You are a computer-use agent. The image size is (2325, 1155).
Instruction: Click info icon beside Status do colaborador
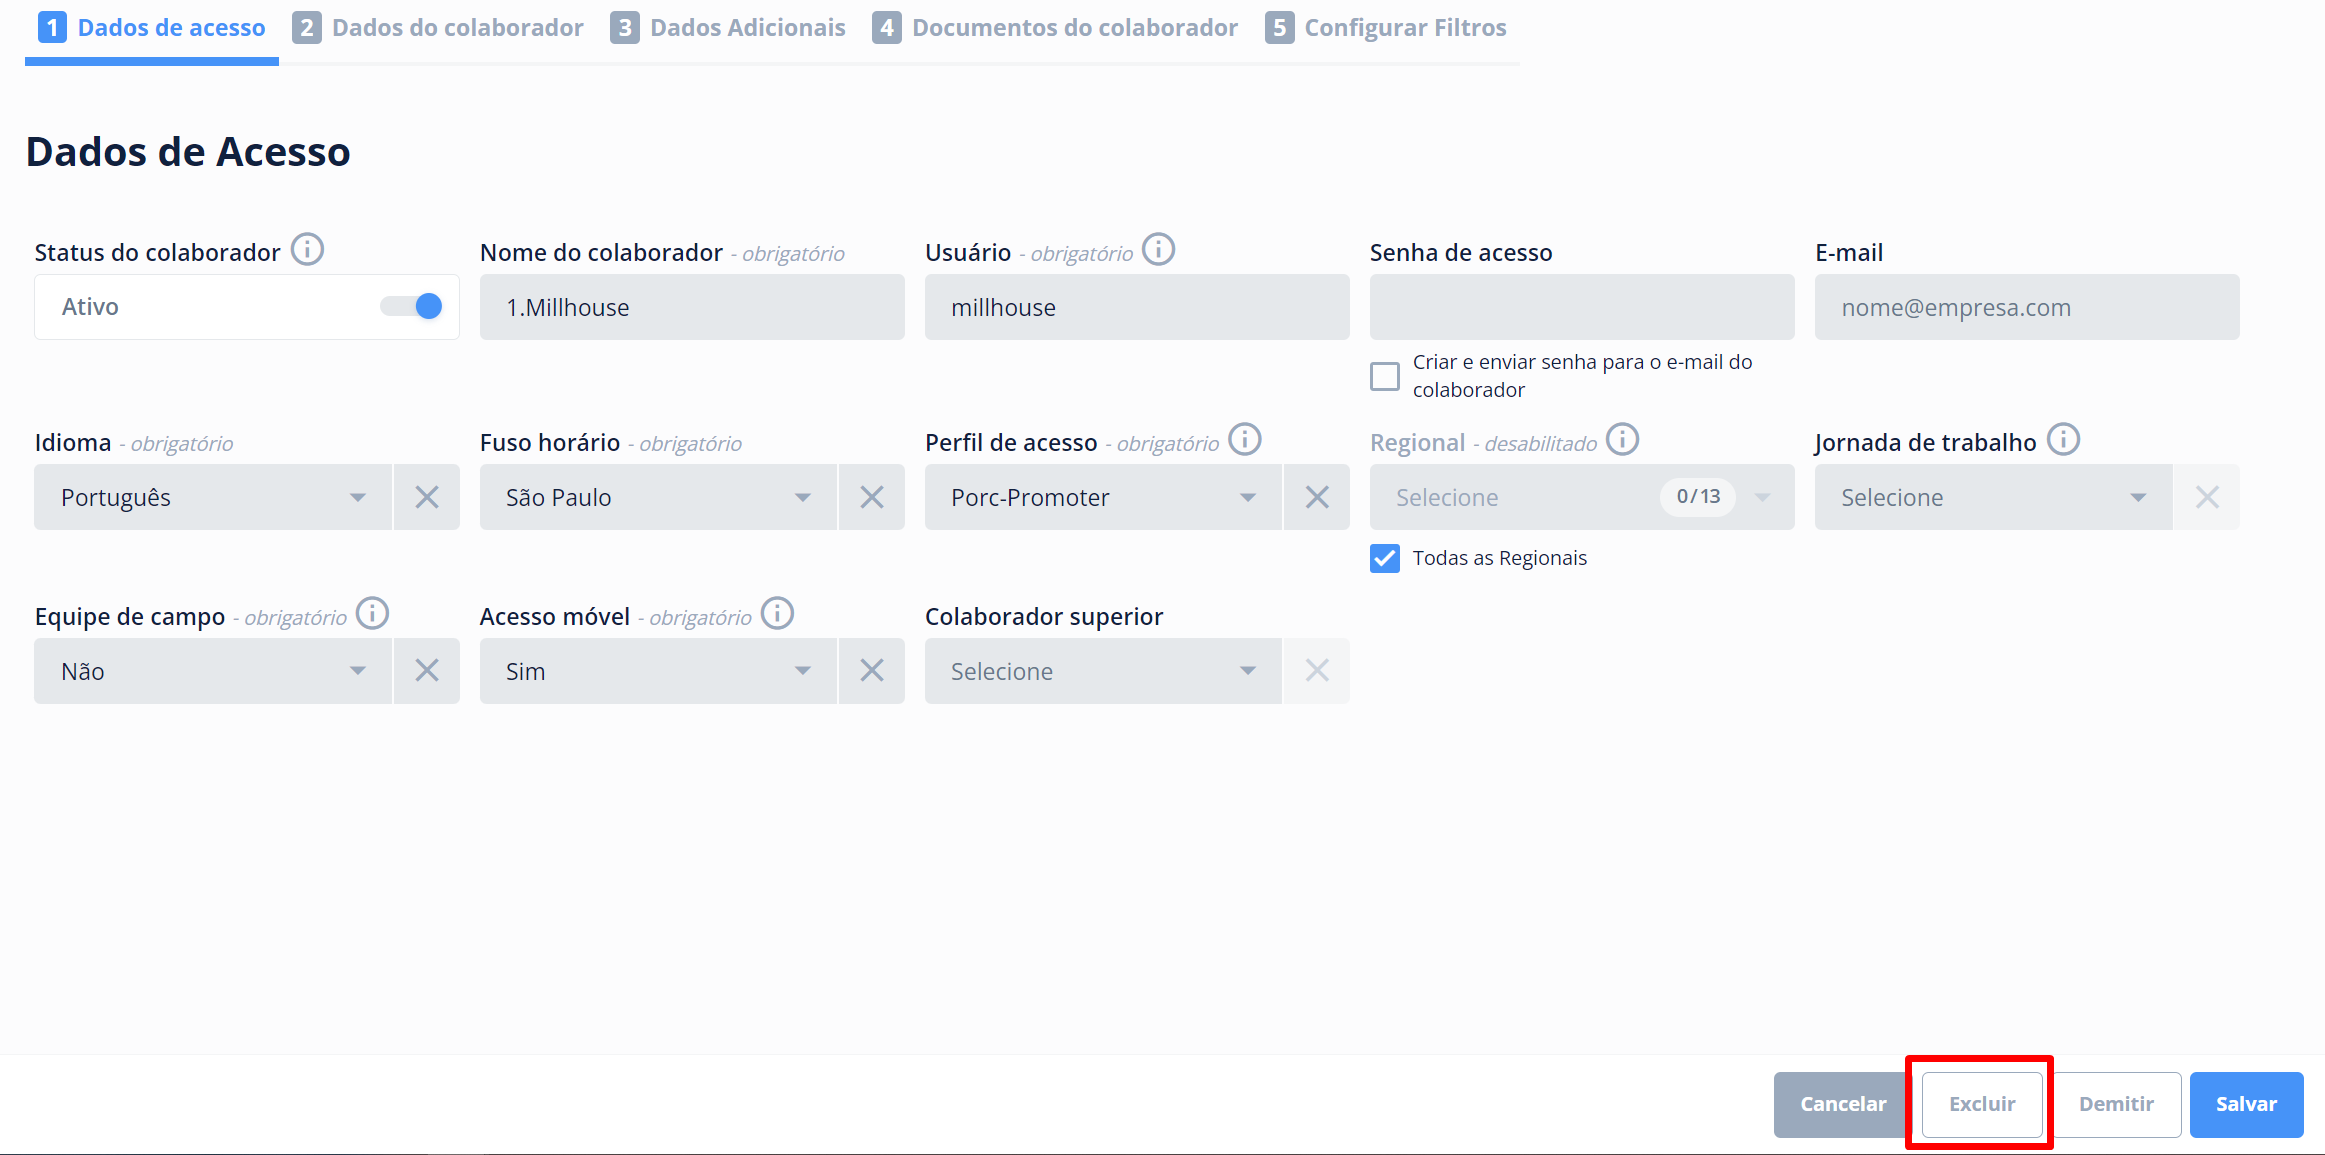pyautogui.click(x=307, y=249)
